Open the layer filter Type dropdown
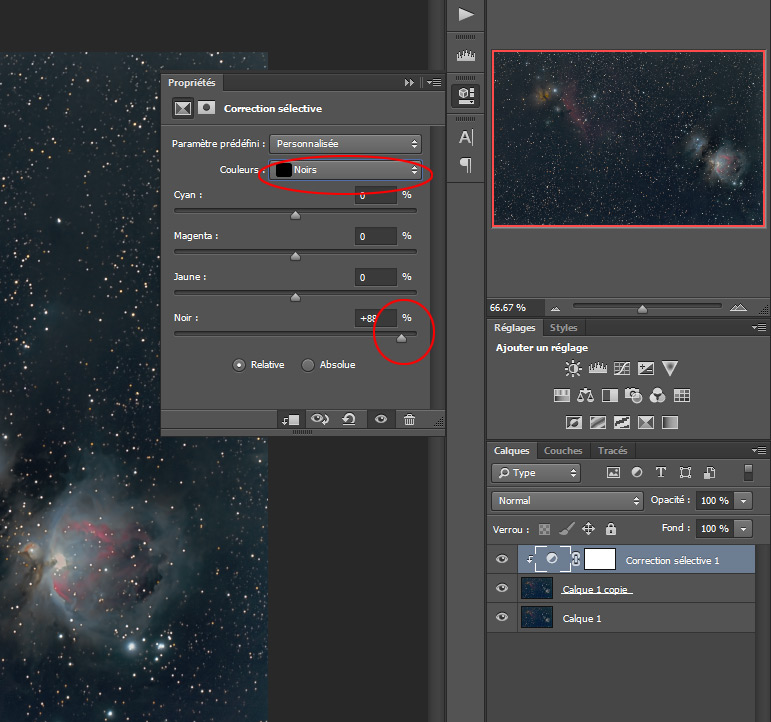Viewport: 771px width, 722px height. [536, 473]
